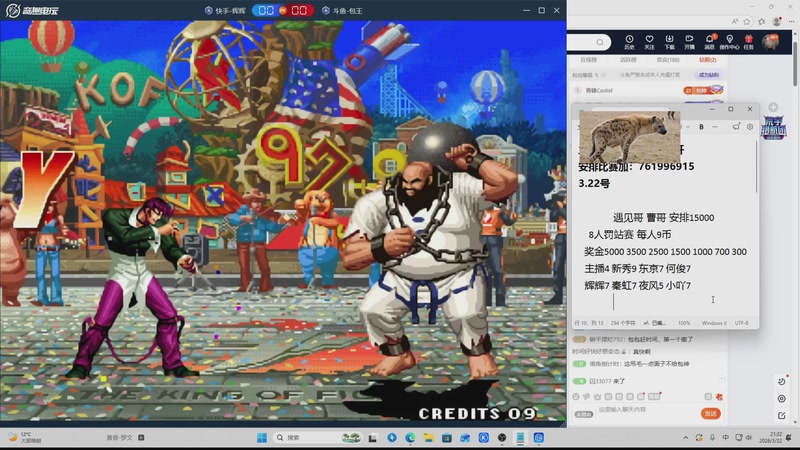Viewport: 800px width, 450px height.
Task: Click the bold B icon in Notepad toolbar
Action: (x=702, y=127)
